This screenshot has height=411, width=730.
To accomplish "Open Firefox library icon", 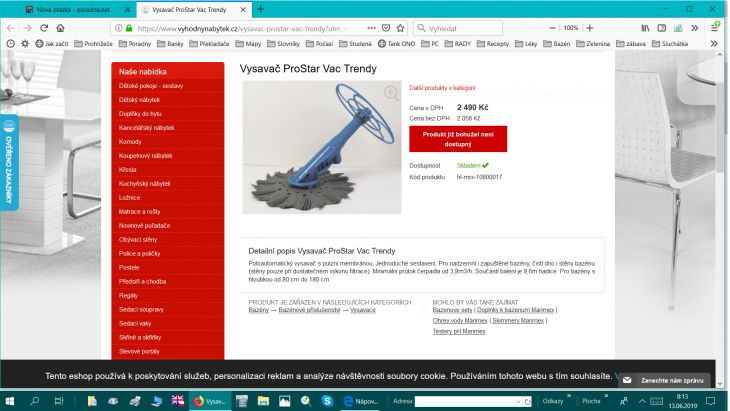I will pos(645,28).
